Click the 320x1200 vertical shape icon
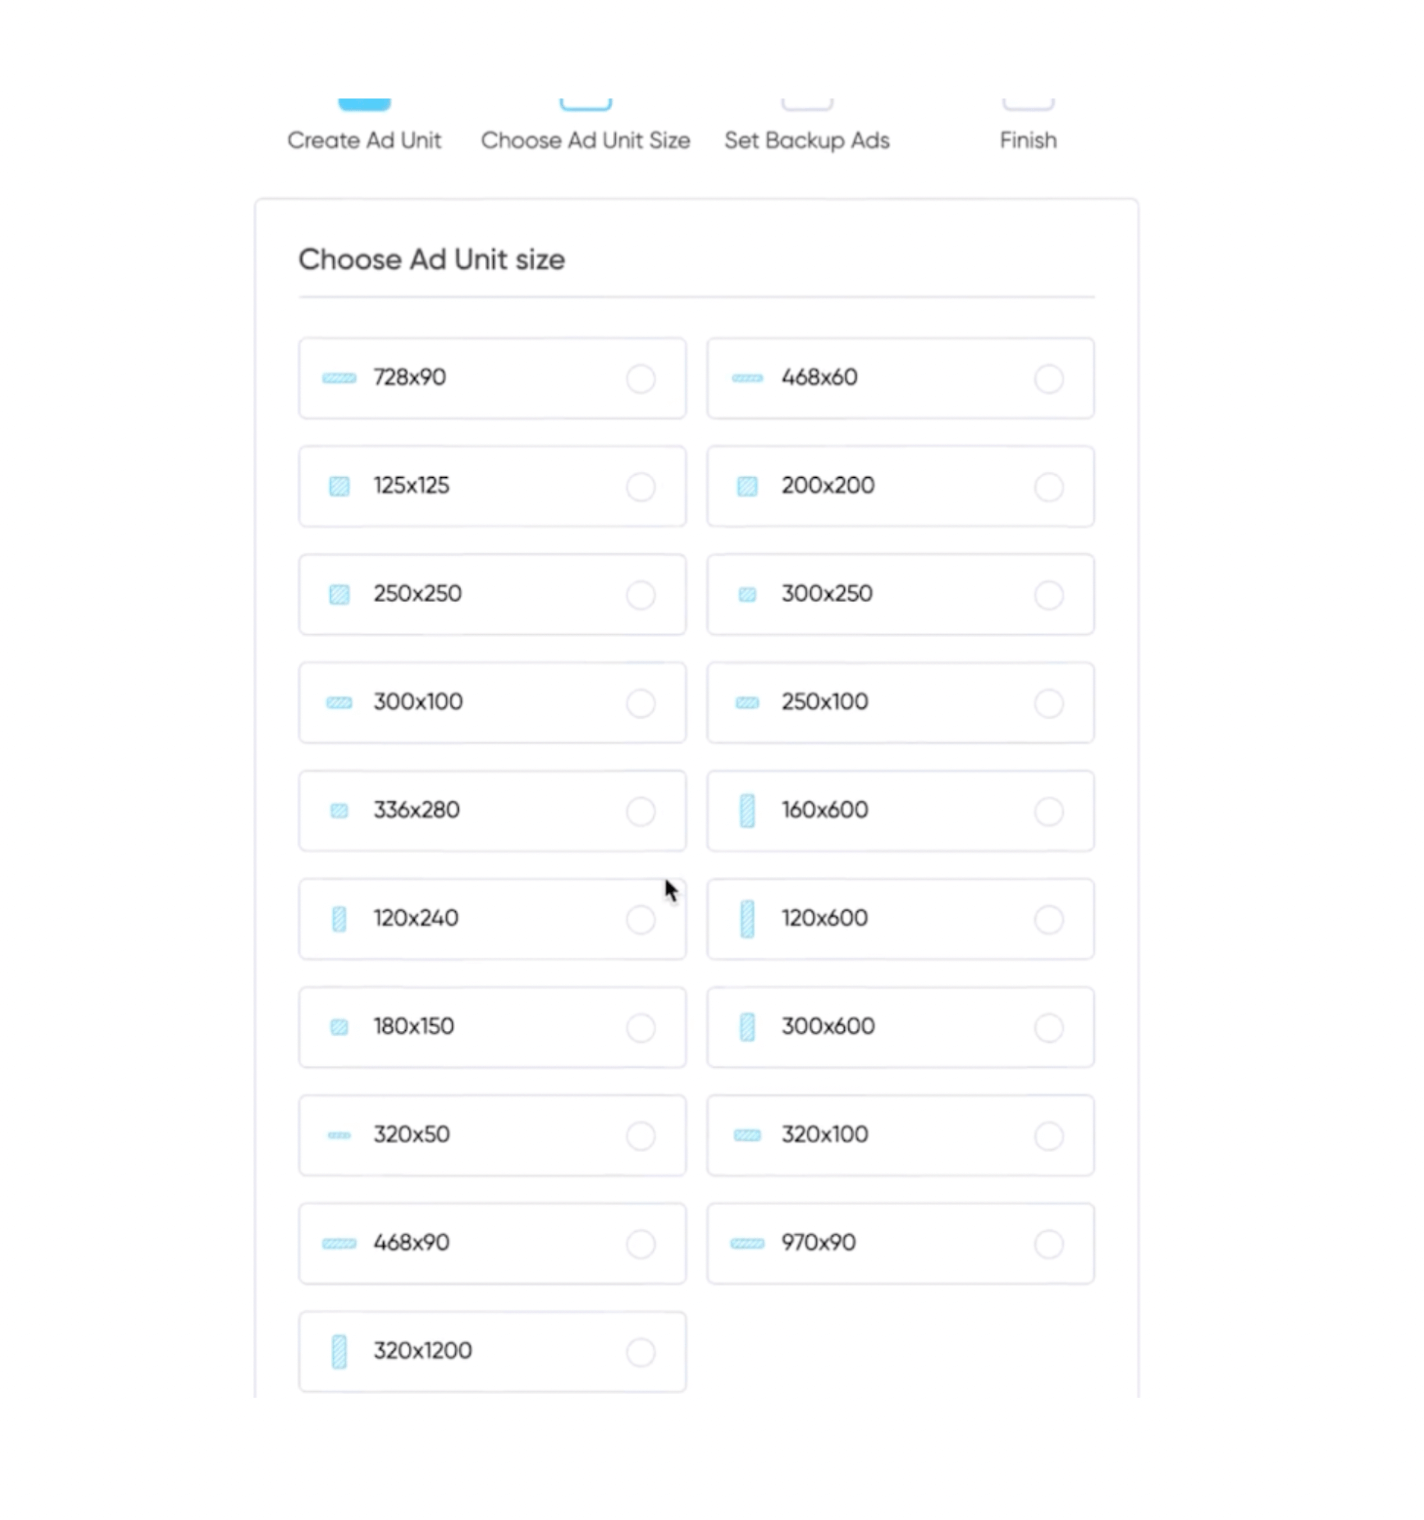Screen dimensions: 1424x1520 pyautogui.click(x=339, y=1352)
